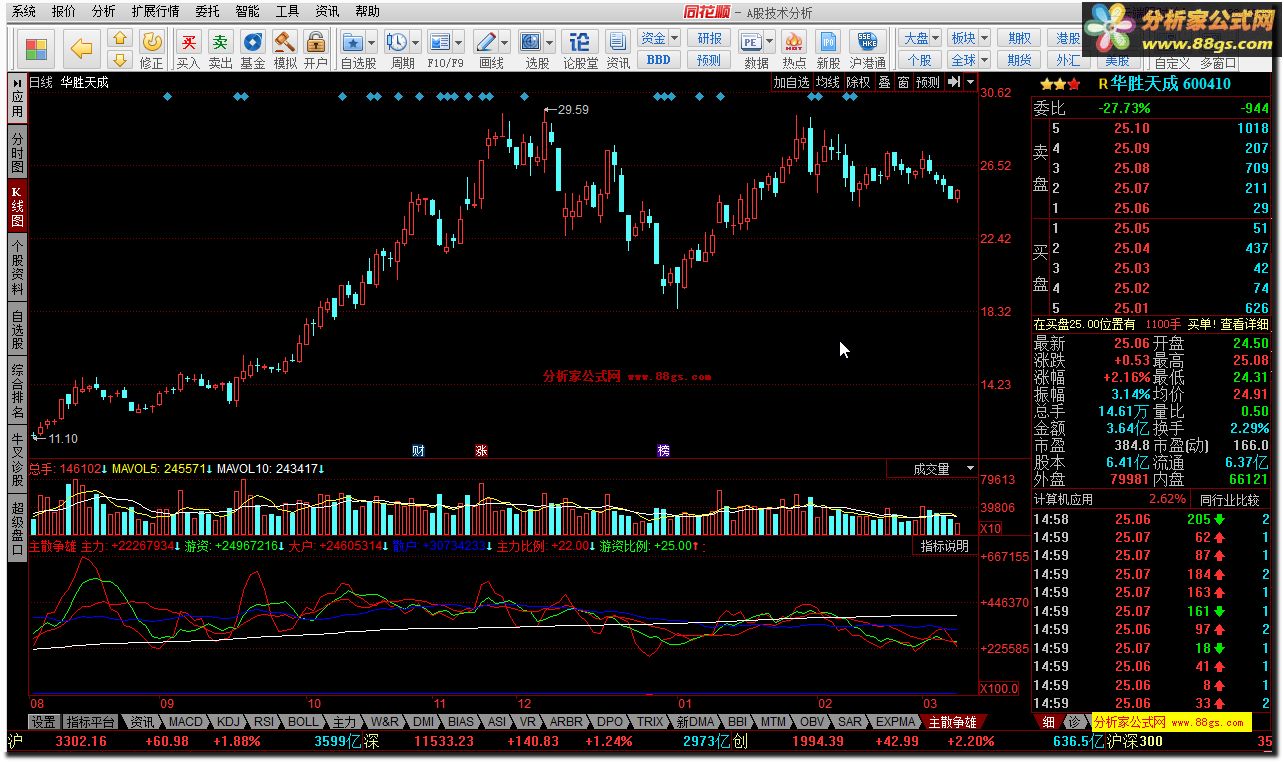Click the 加自选 button
The height and width of the screenshot is (762, 1284).
(x=791, y=83)
